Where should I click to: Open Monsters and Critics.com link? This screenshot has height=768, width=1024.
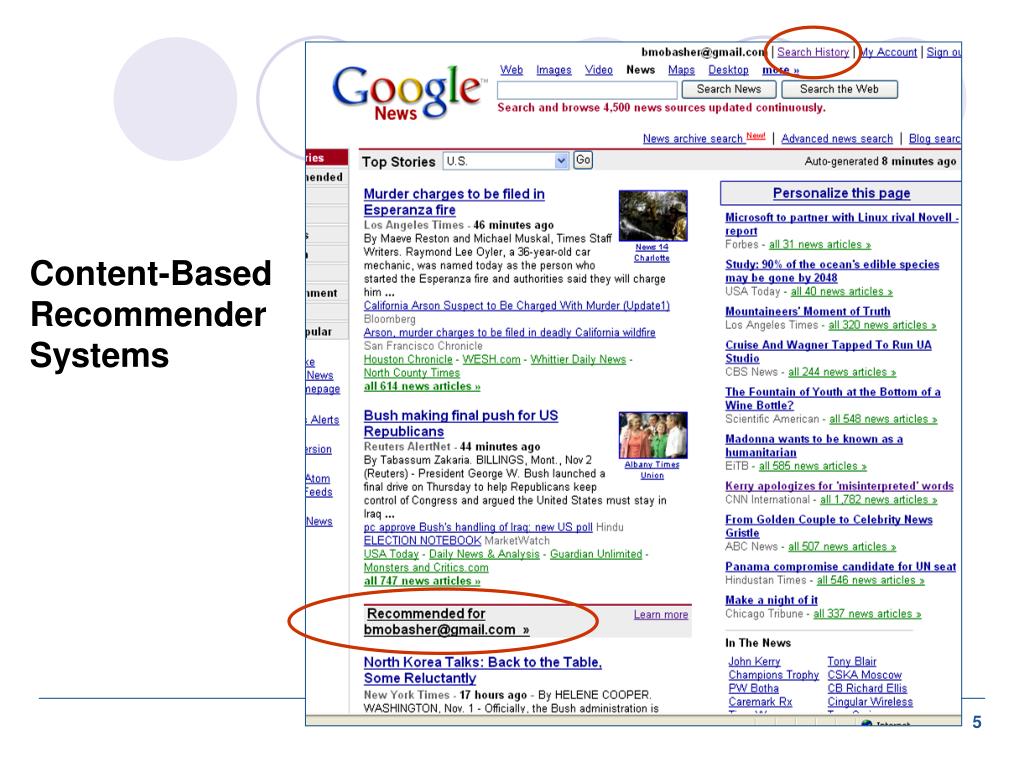pyautogui.click(x=426, y=568)
